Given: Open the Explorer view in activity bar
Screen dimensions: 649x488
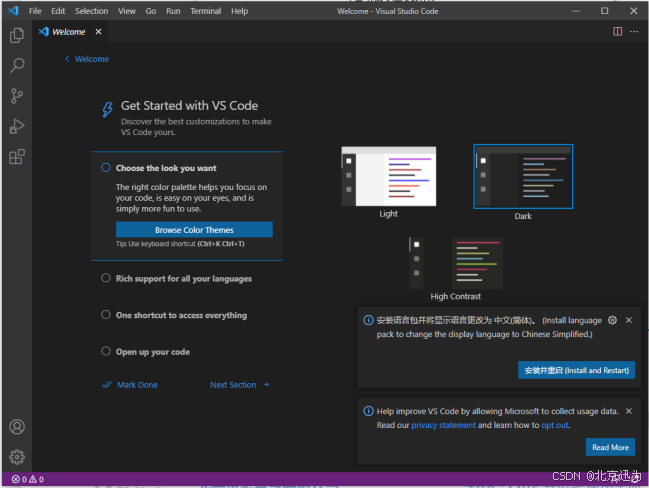Looking at the screenshot, I should point(17,35).
